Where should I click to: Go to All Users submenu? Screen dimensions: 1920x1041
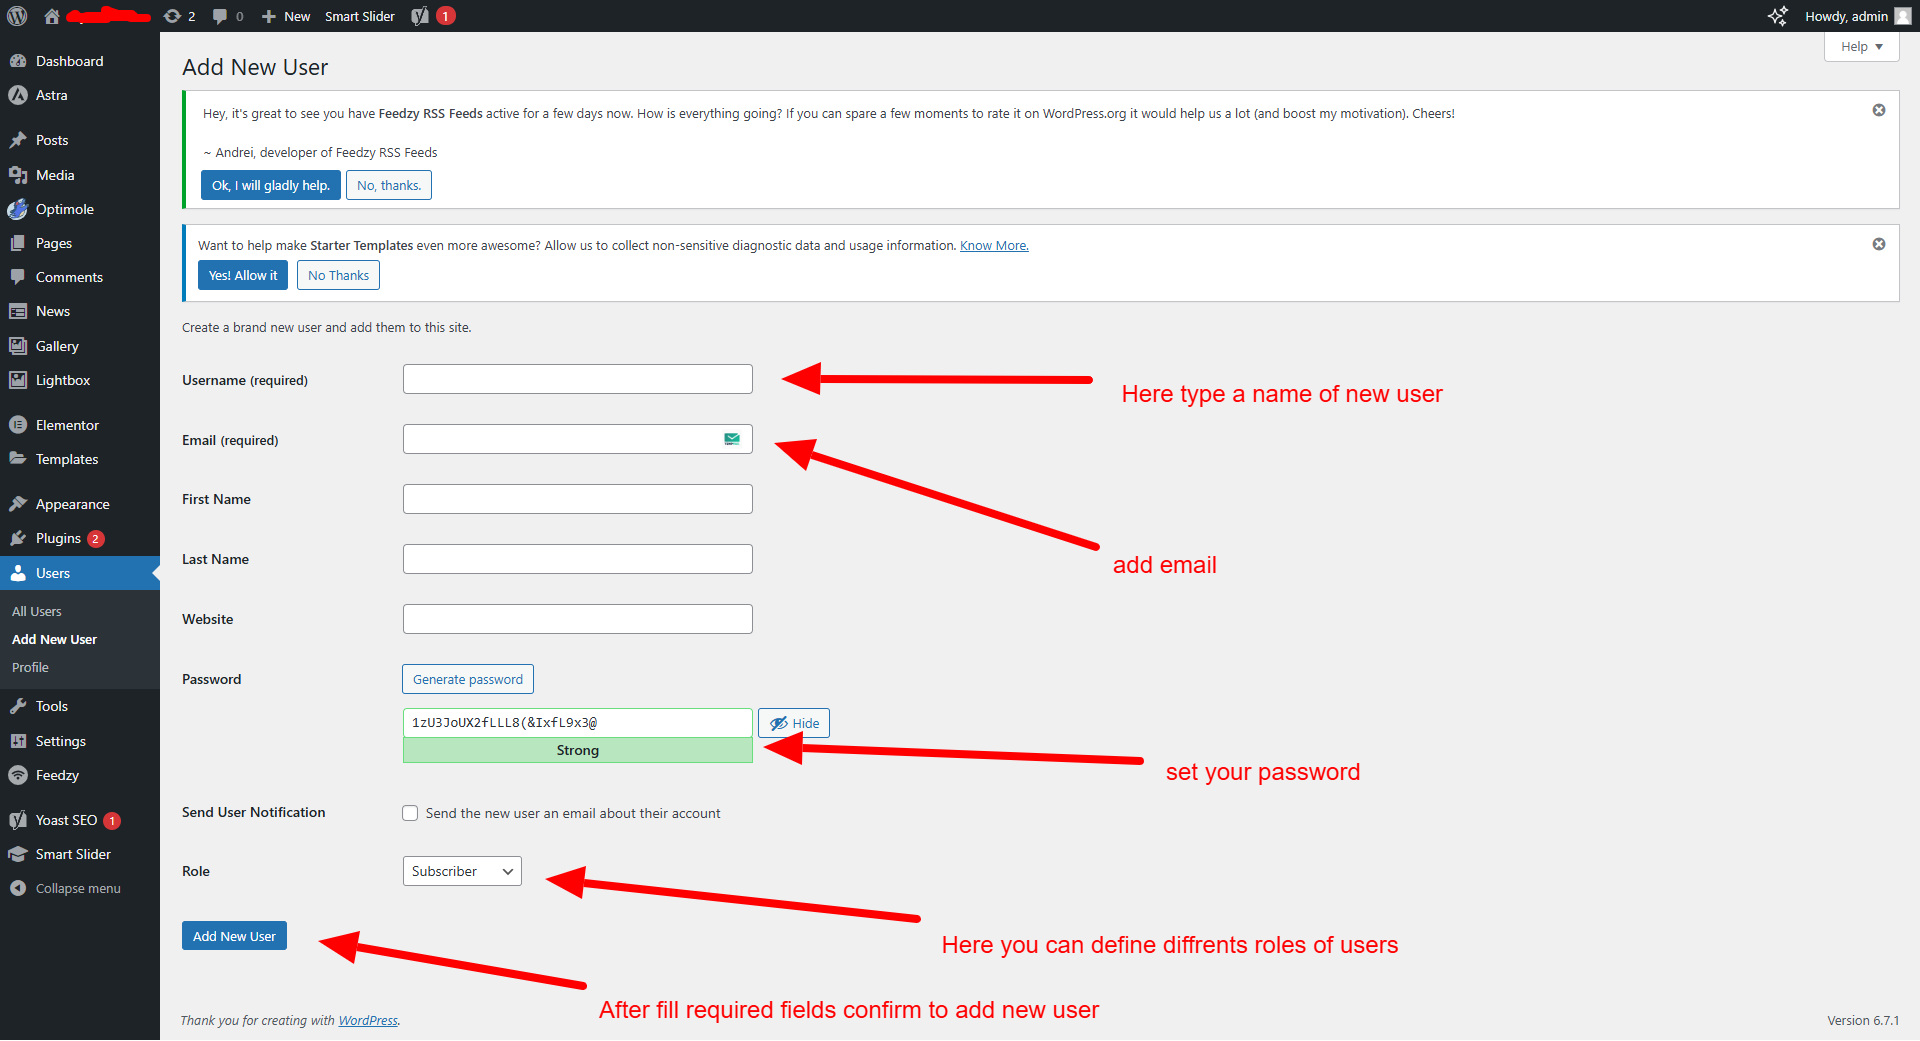tap(37, 611)
